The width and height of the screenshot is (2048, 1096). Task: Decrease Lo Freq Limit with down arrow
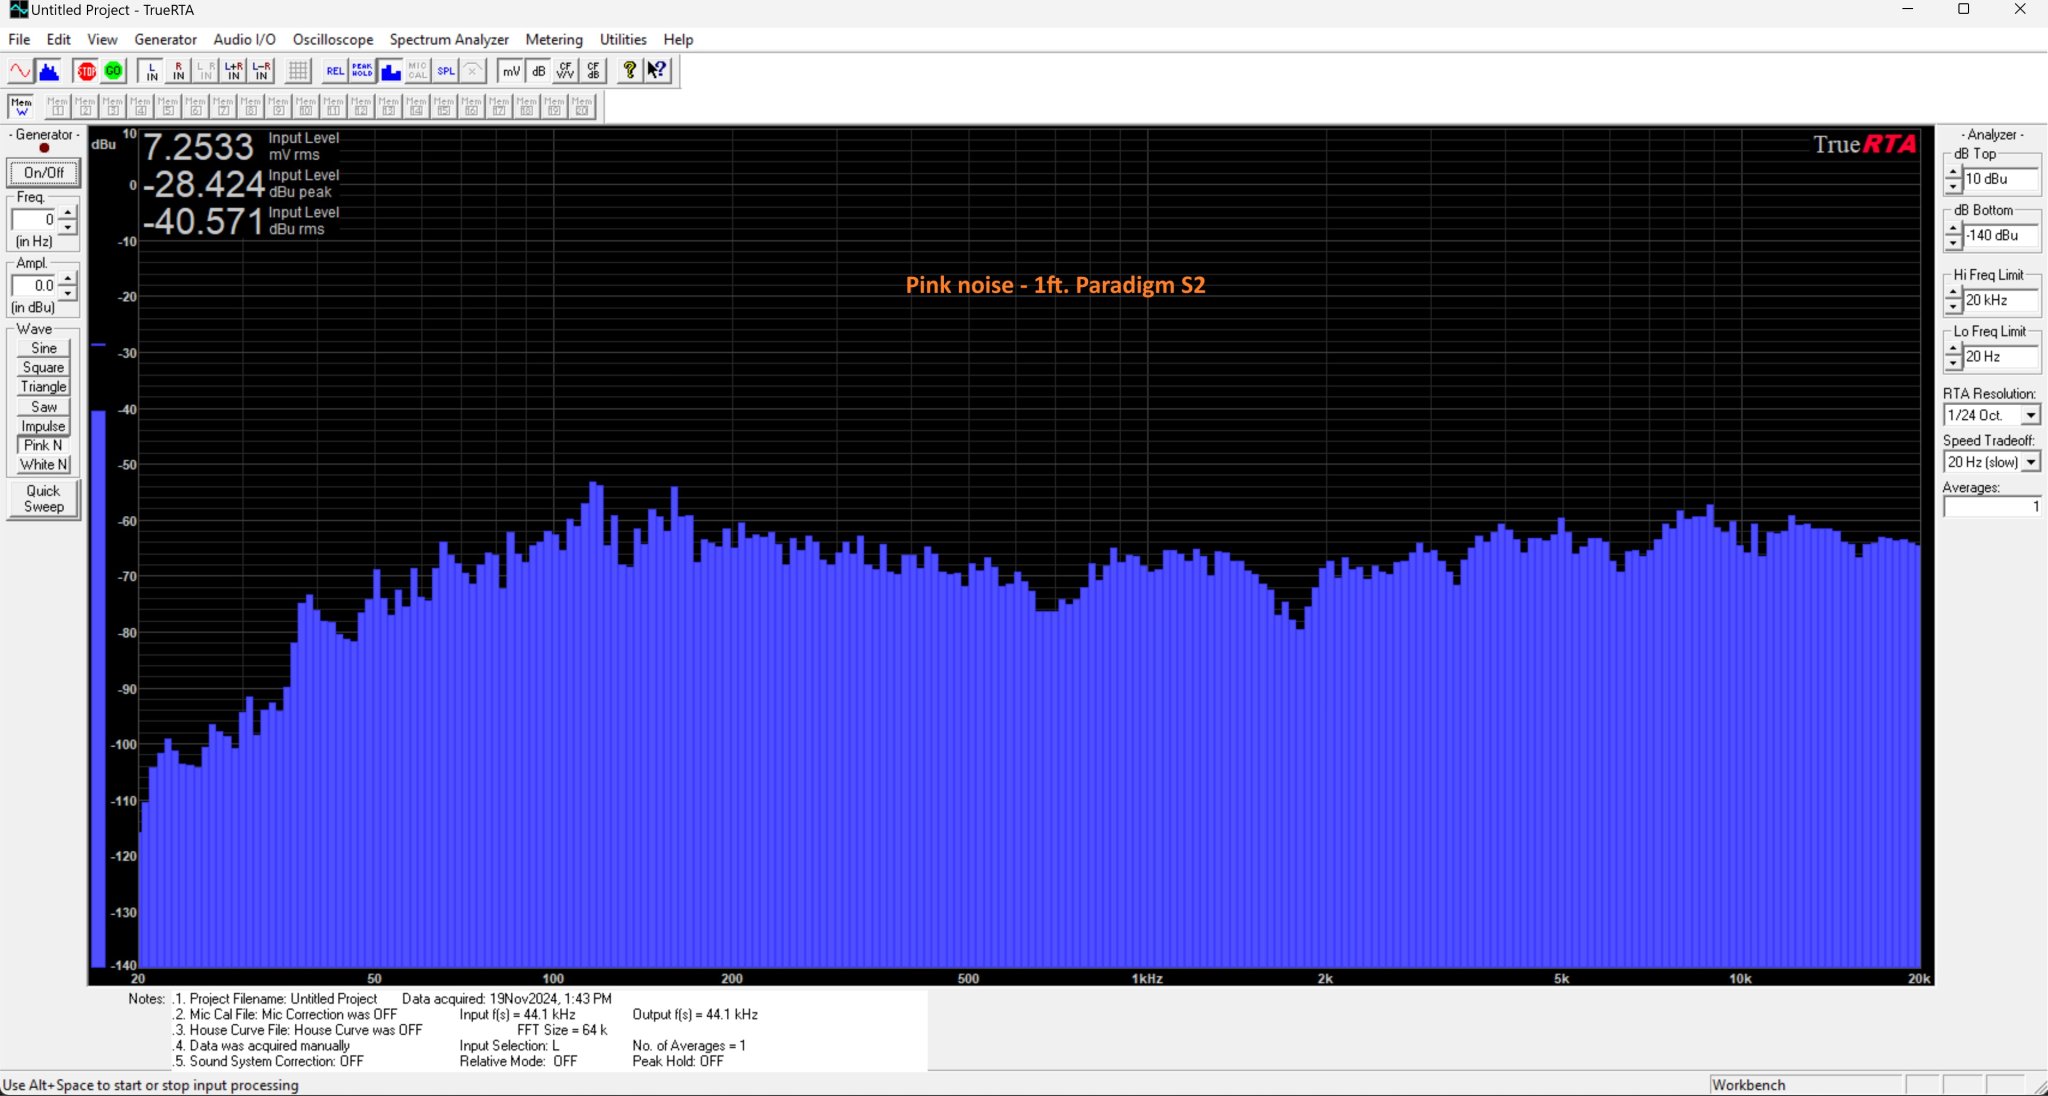coord(1953,363)
